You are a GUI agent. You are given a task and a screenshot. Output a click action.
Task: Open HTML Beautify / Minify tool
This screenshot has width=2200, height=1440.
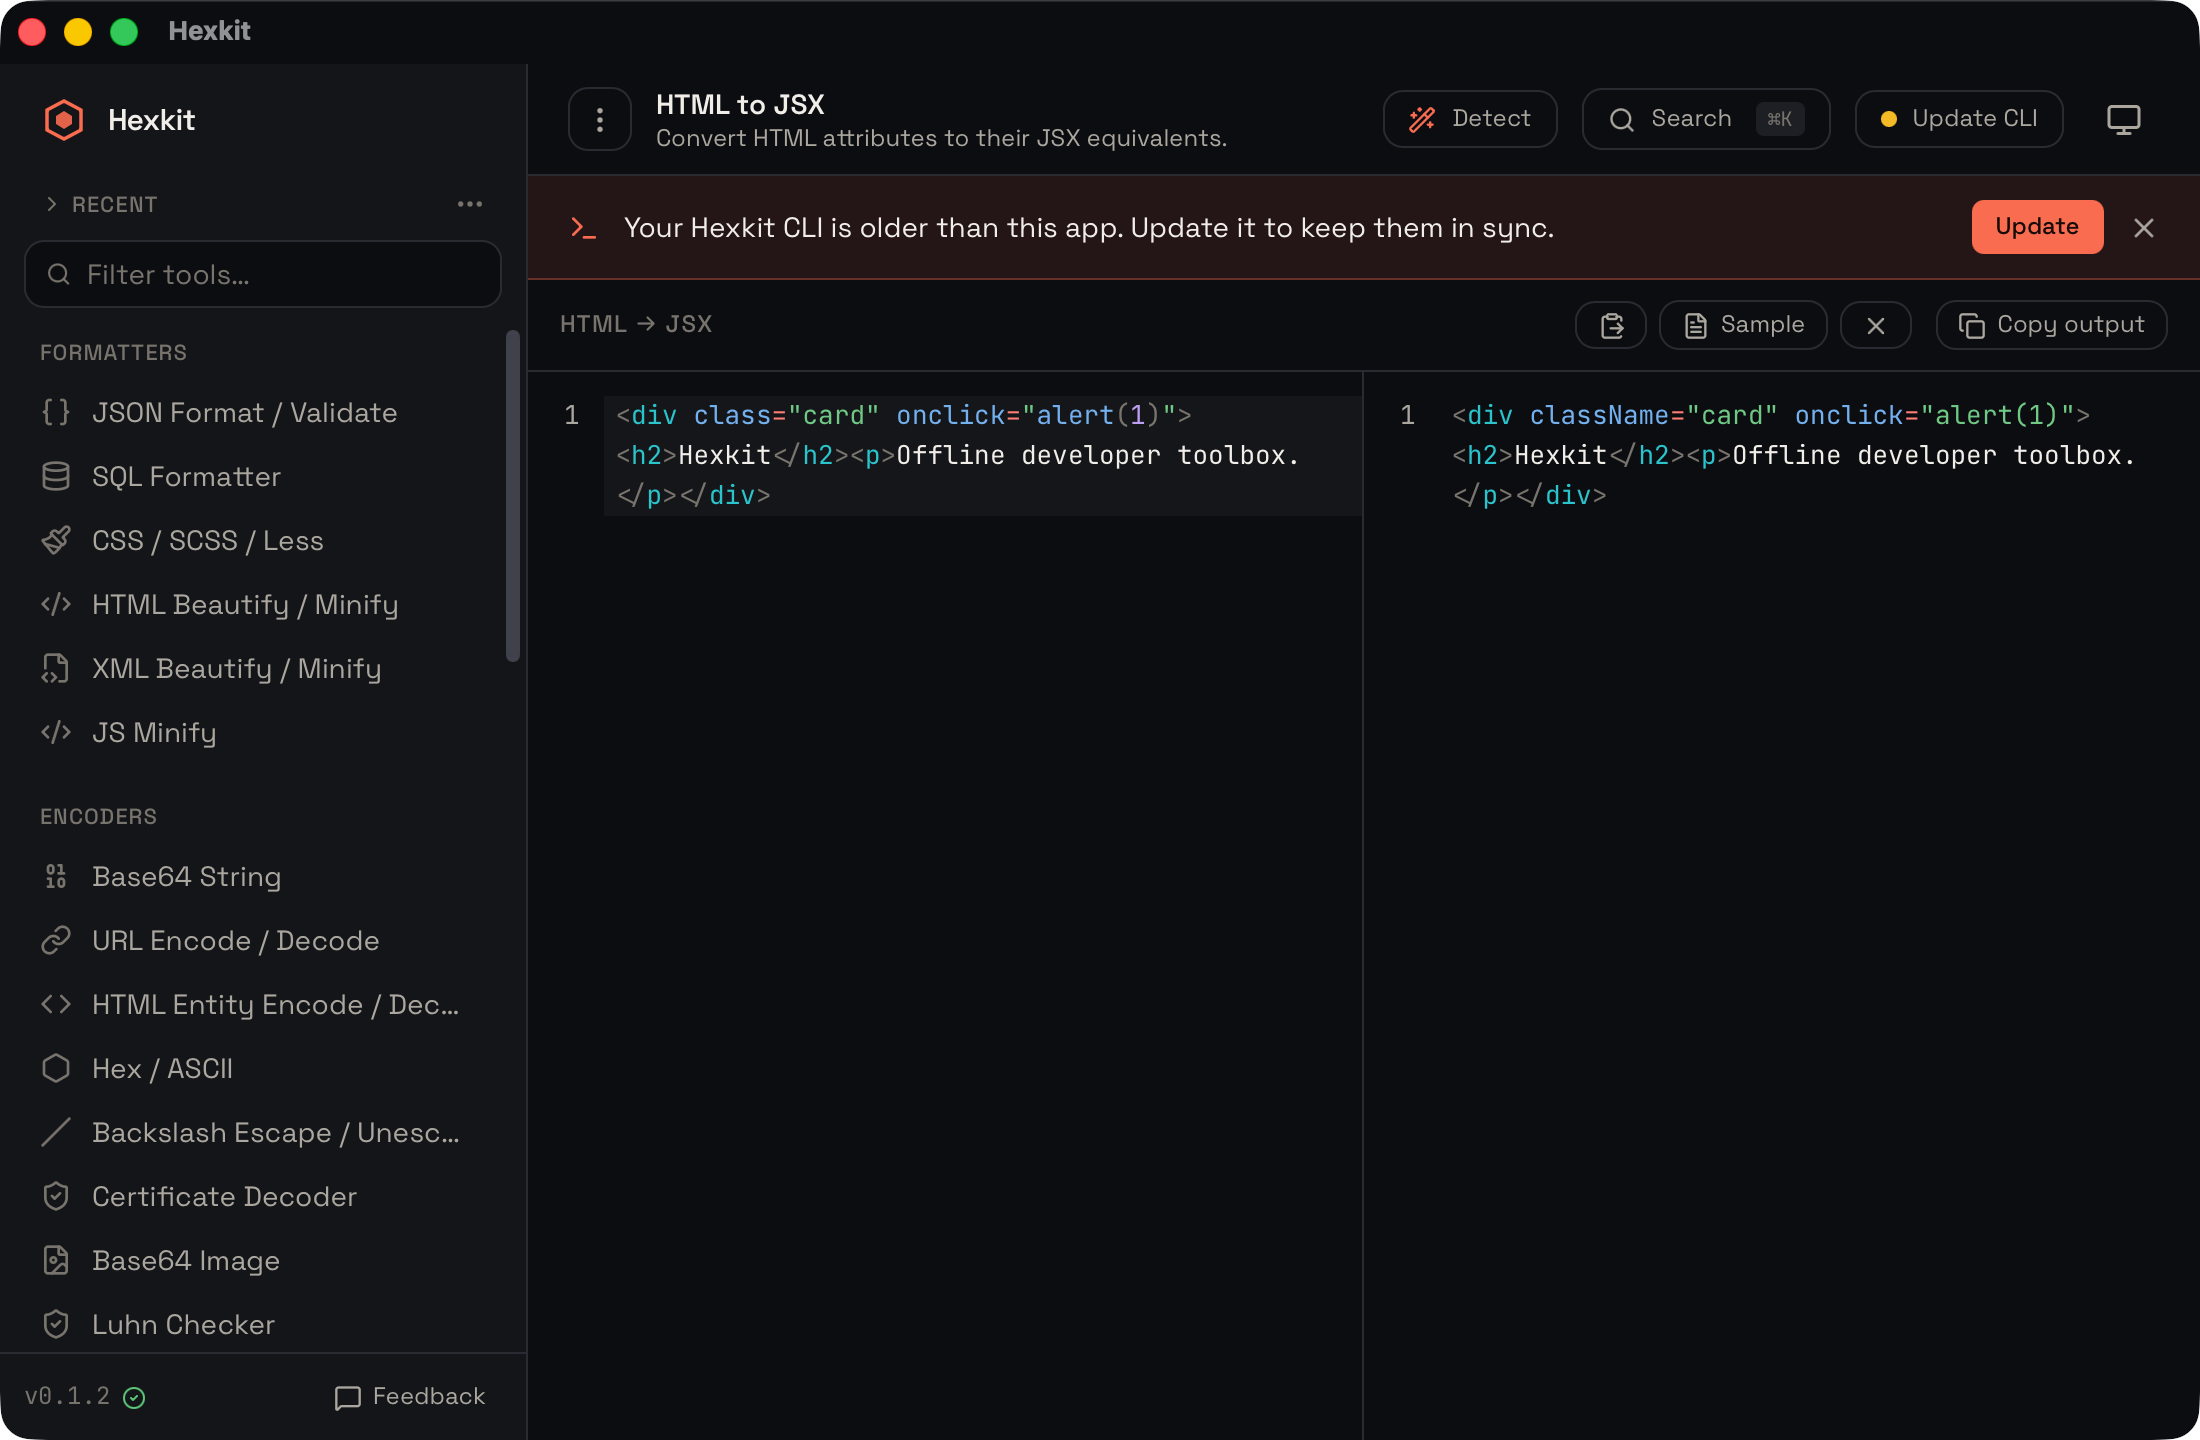click(263, 604)
